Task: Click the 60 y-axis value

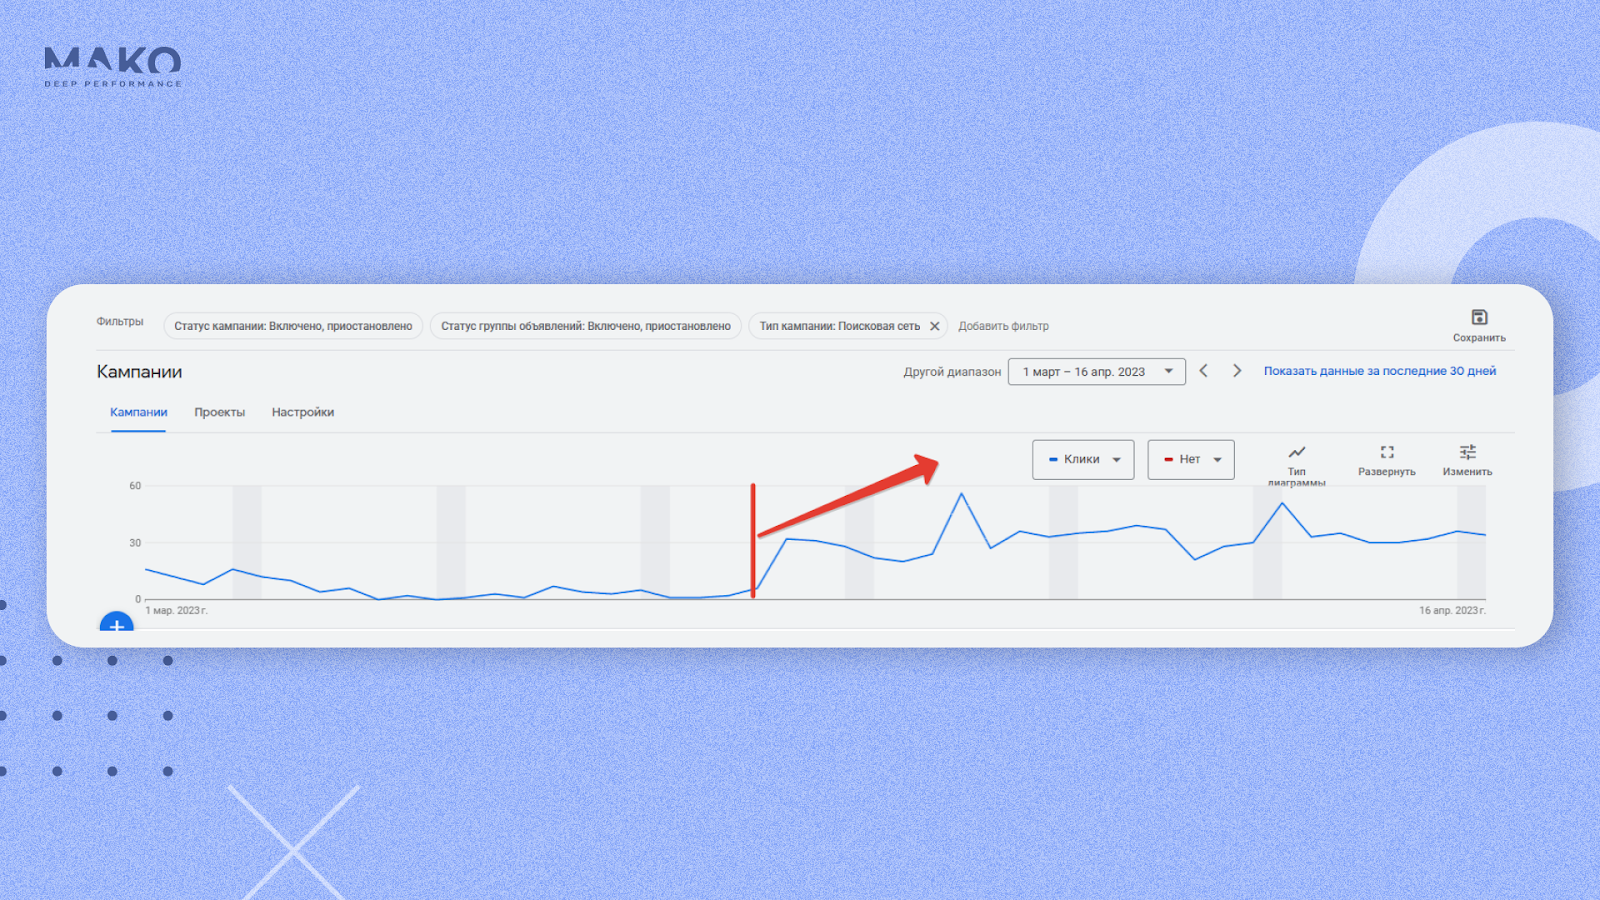Action: (x=135, y=486)
